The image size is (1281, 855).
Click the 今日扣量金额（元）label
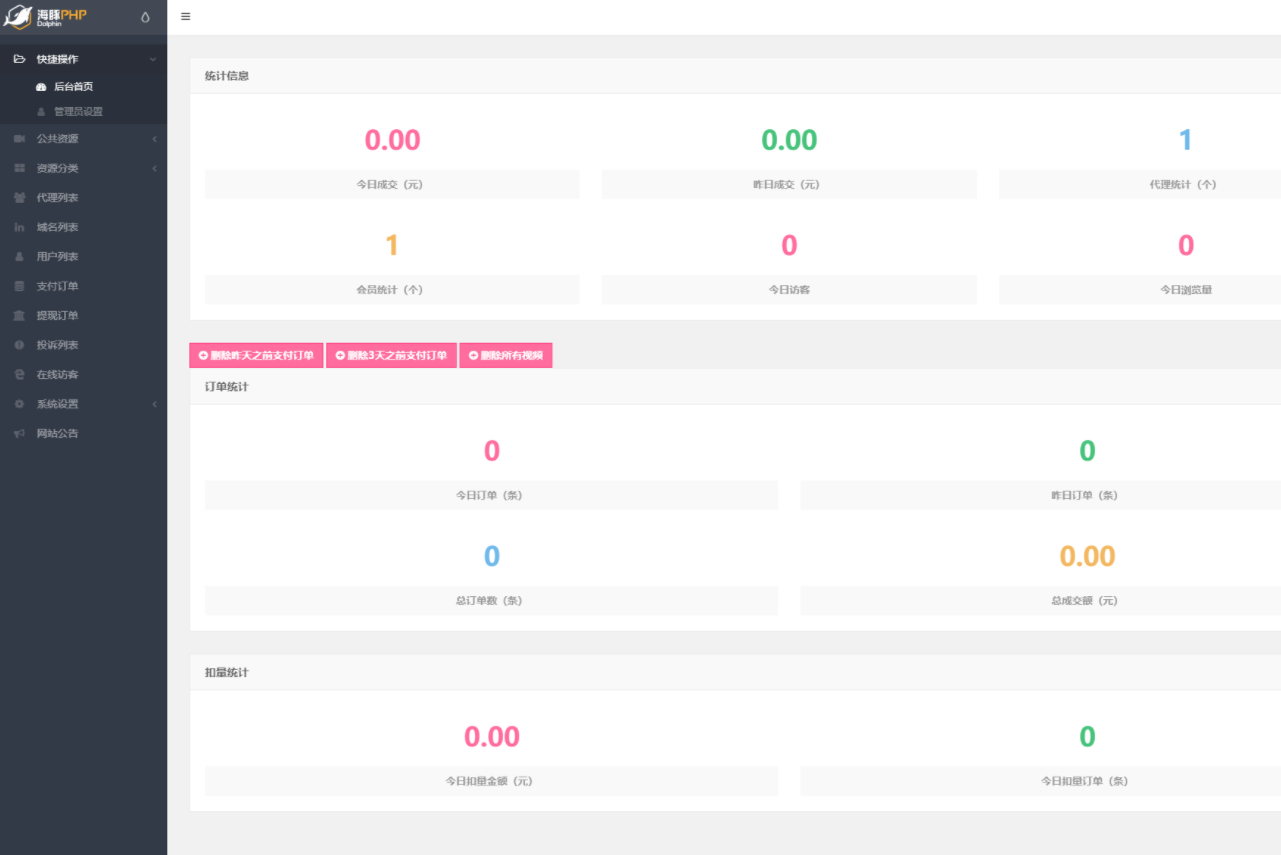(489, 782)
